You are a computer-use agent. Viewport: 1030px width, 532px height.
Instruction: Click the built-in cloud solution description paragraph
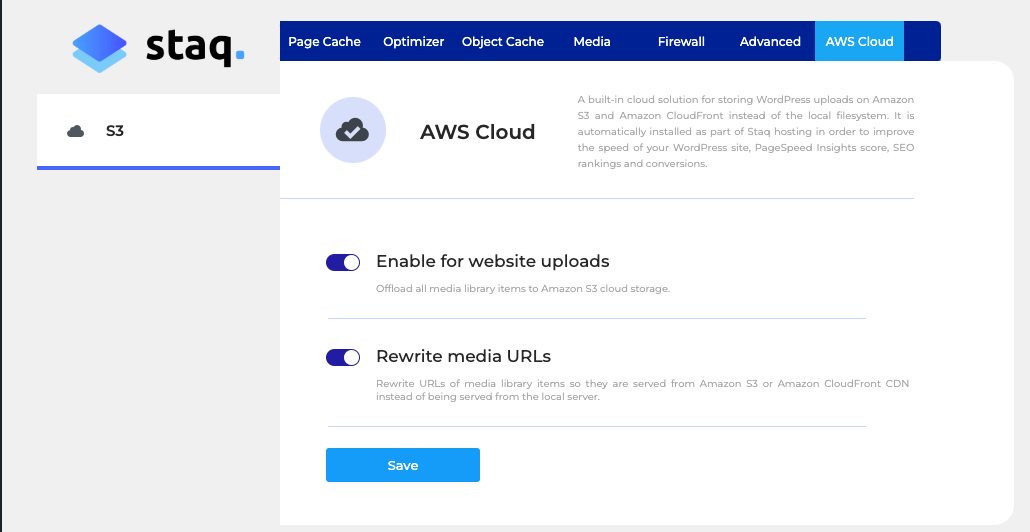[745, 131]
